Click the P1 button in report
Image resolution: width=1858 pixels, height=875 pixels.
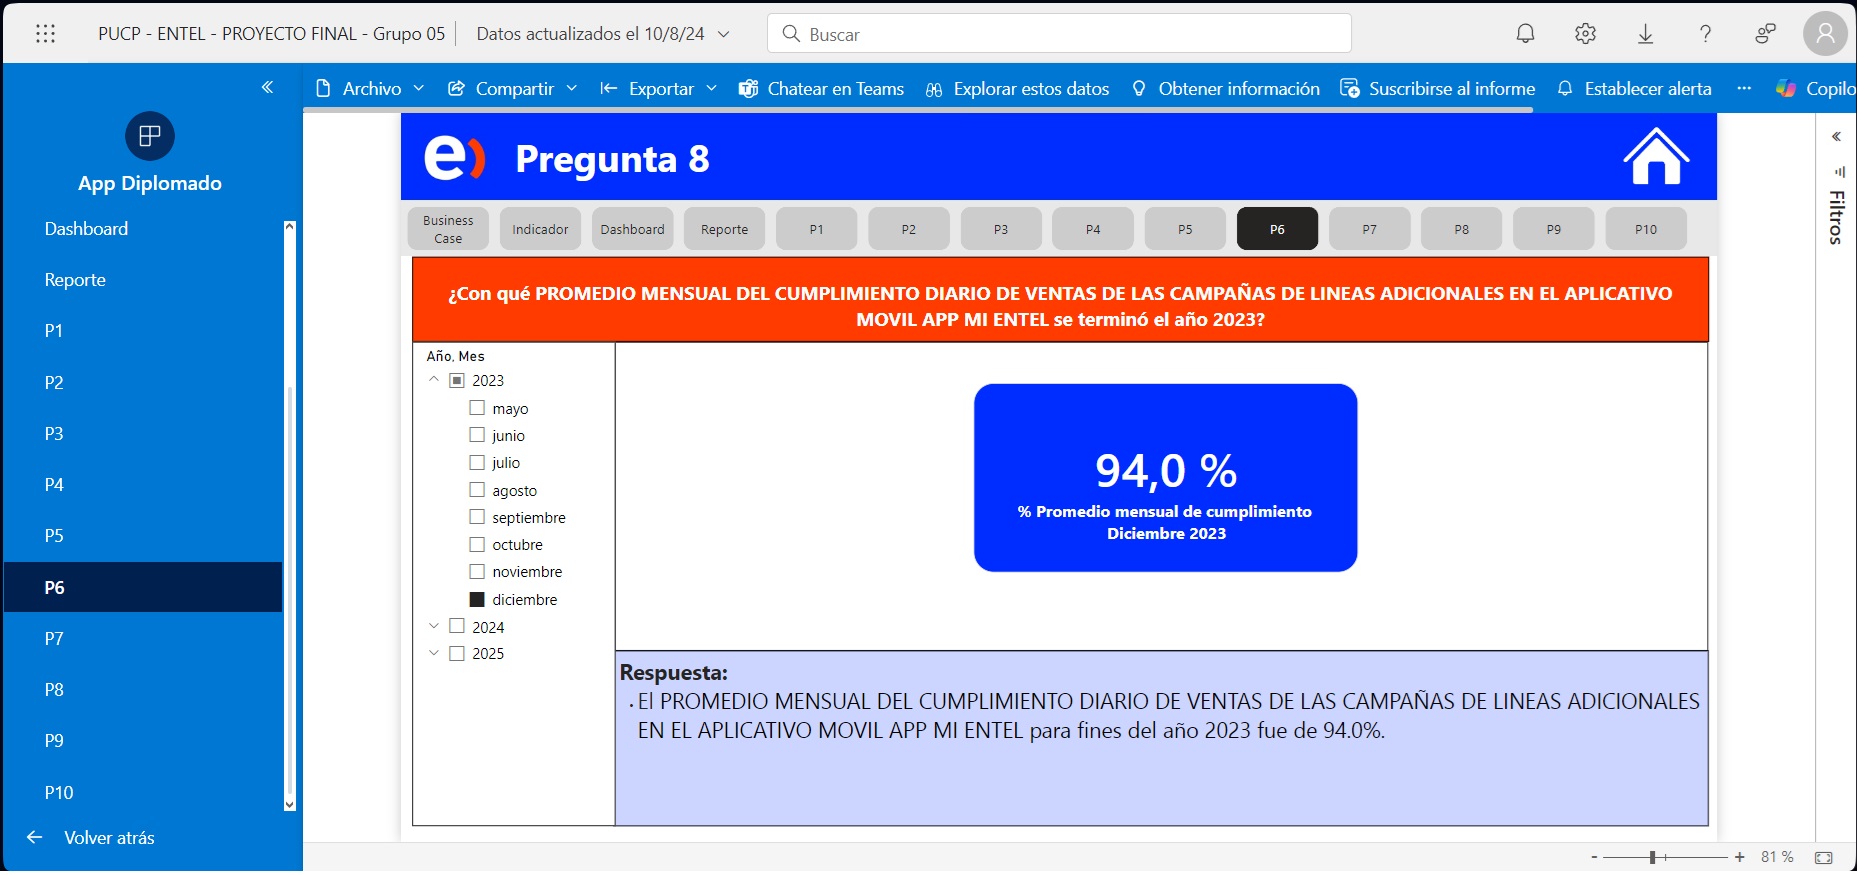click(816, 229)
